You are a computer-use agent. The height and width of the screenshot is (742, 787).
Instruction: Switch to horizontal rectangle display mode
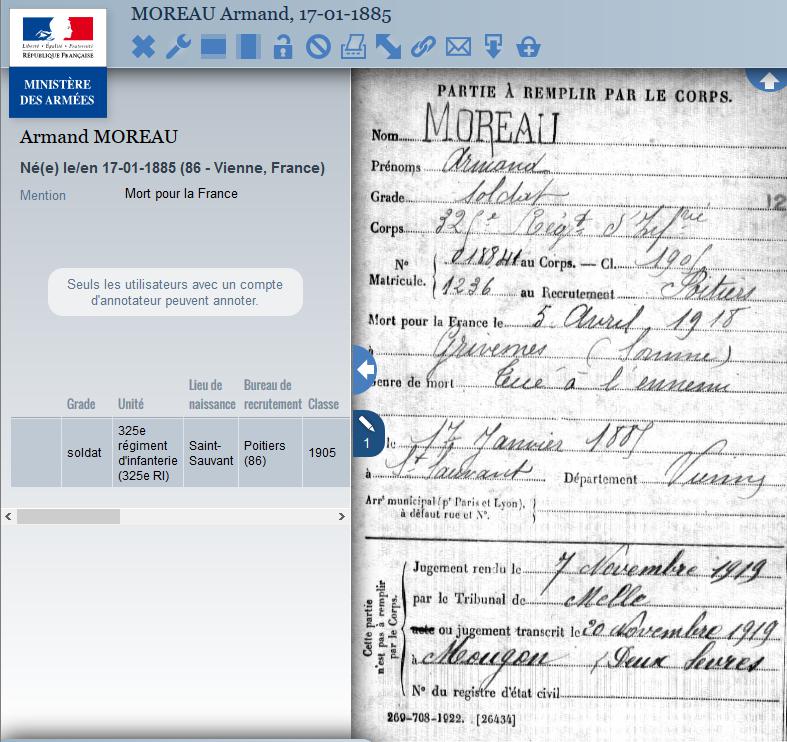[x=213, y=47]
